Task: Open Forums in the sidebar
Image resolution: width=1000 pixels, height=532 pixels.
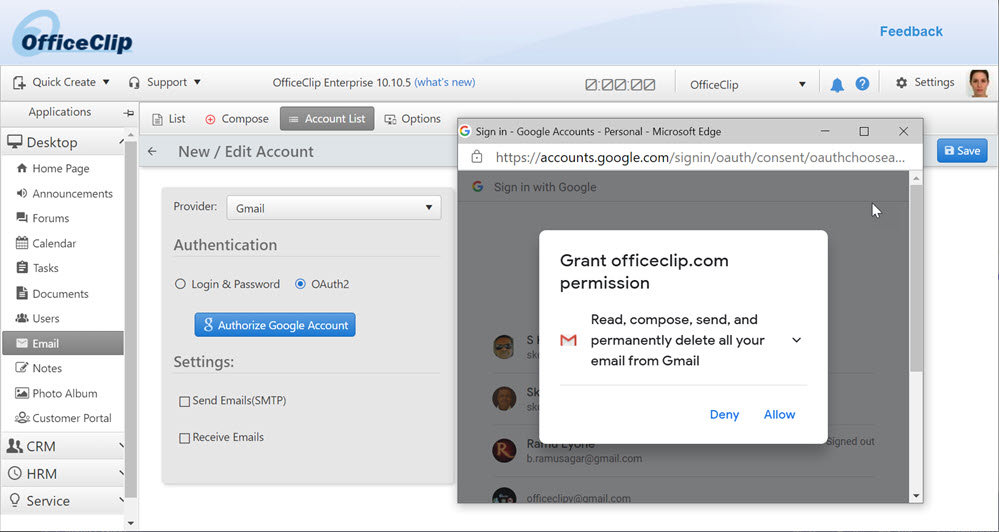Action: [x=43, y=218]
